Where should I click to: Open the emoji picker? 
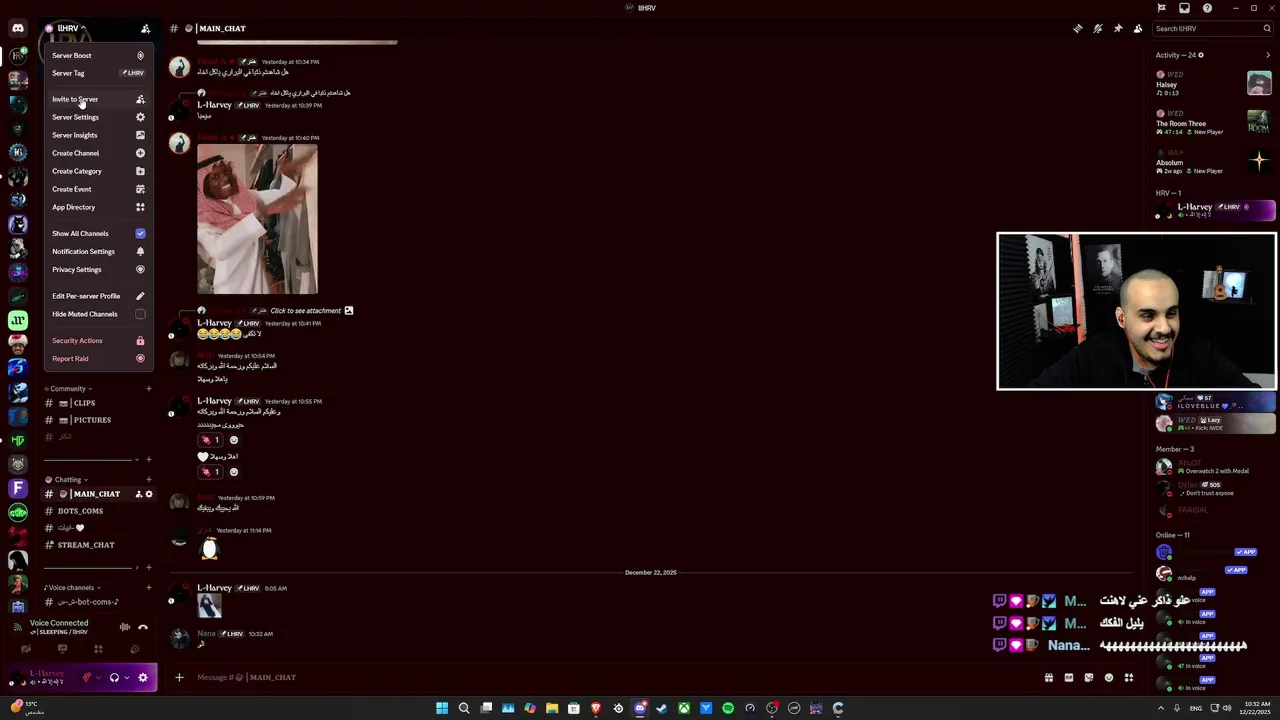coord(1109,677)
